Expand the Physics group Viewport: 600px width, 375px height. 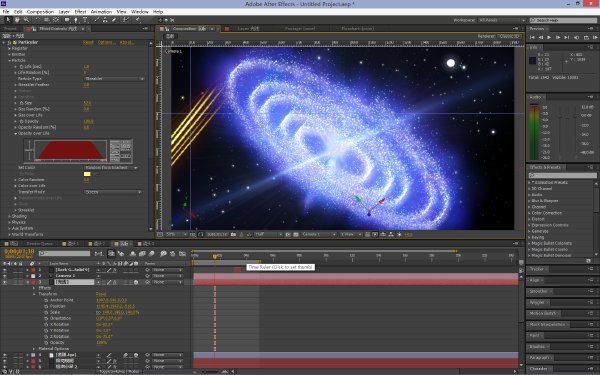point(9,222)
